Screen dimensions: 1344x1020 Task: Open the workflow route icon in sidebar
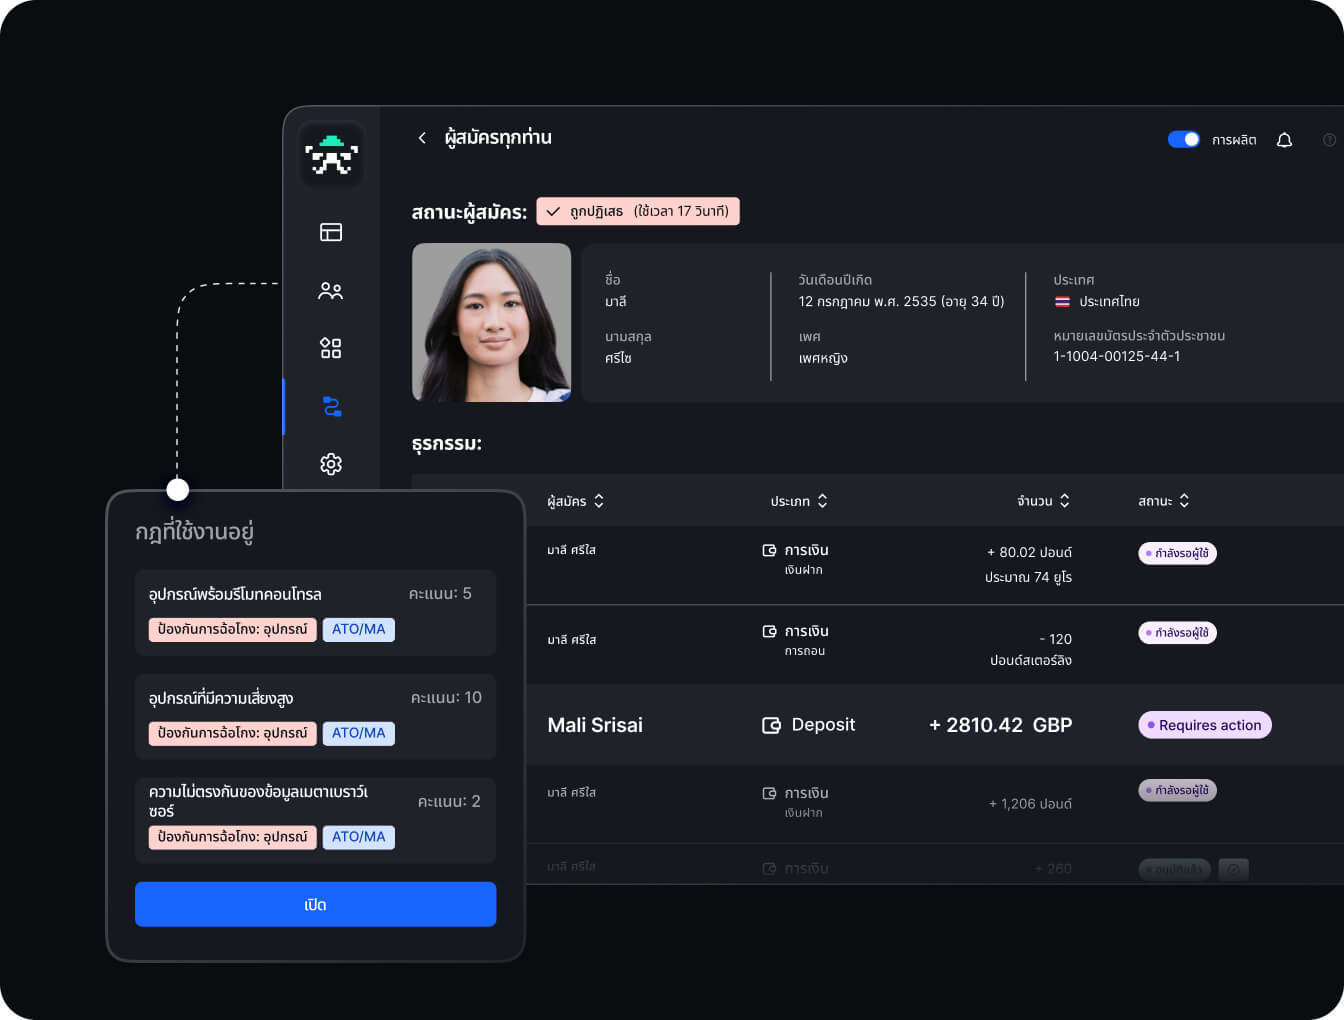click(x=332, y=406)
